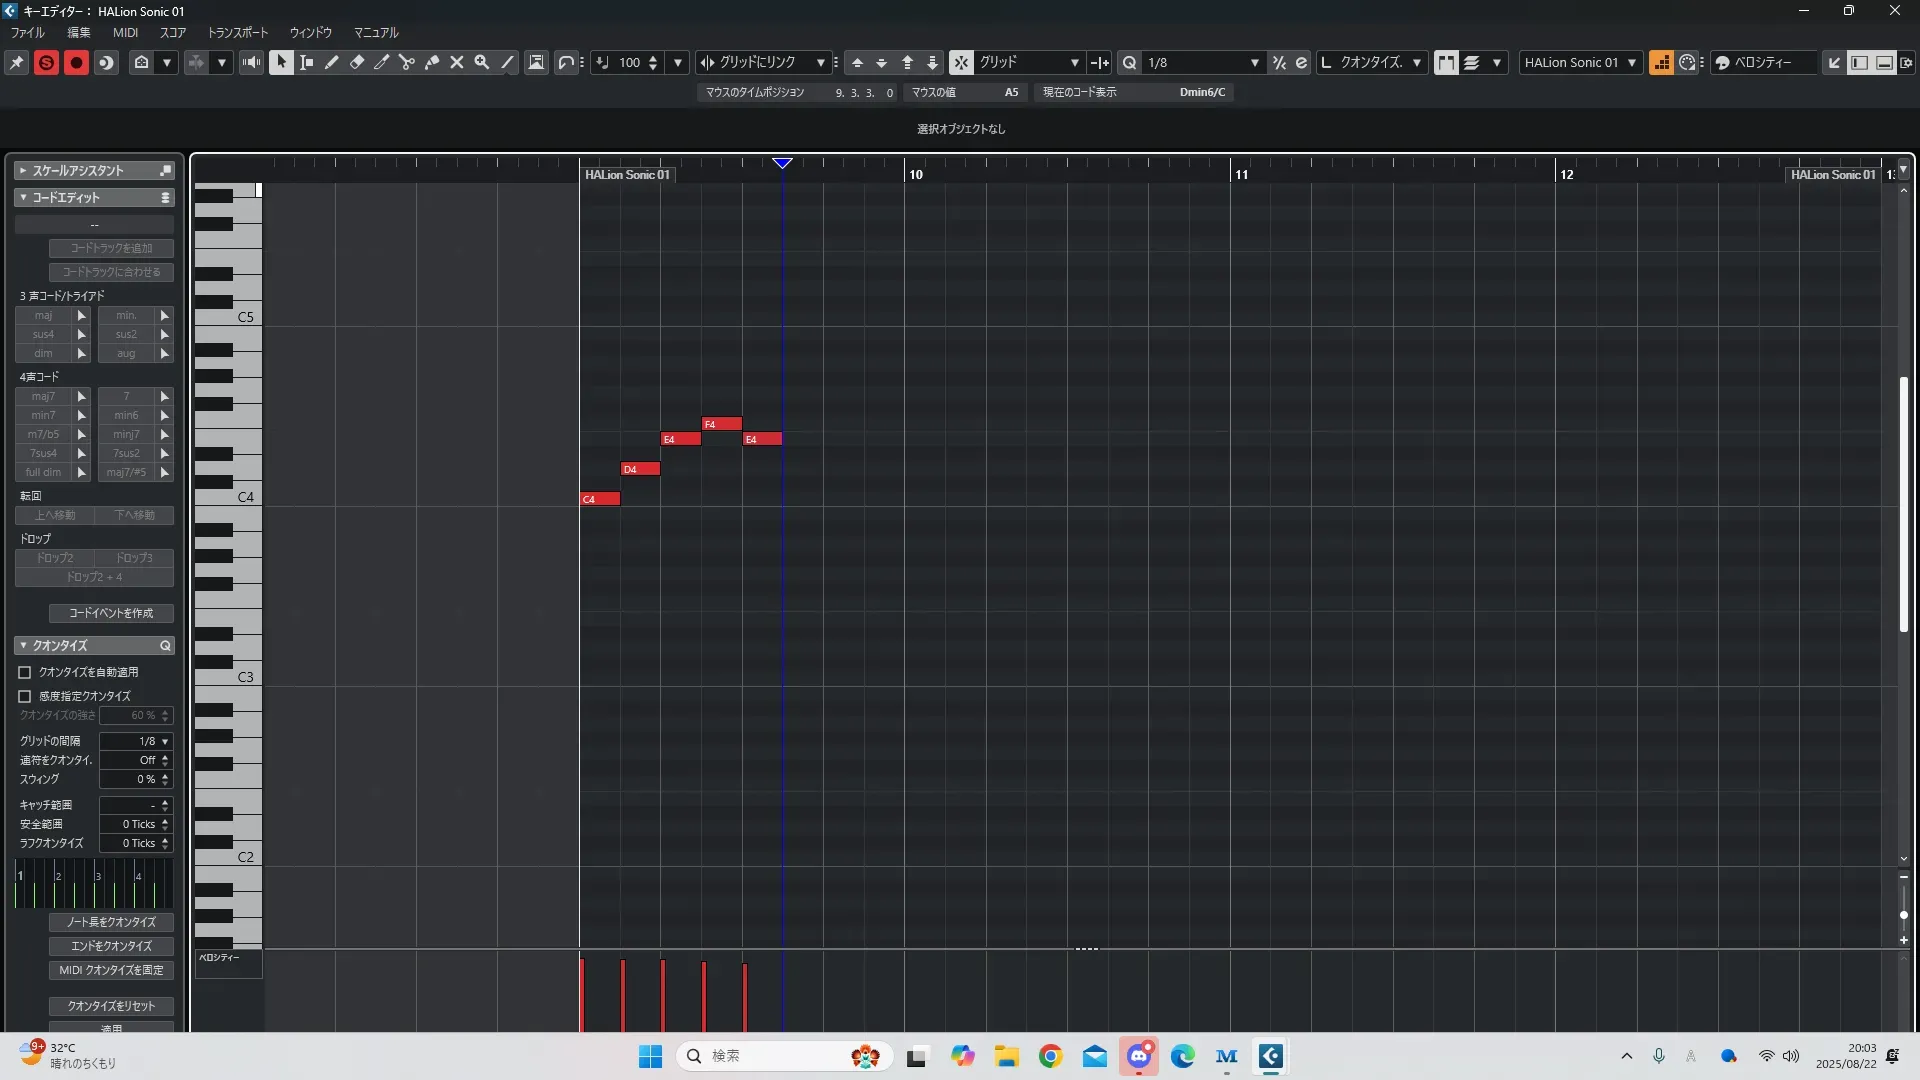
Task: Toggle the Snap on/off button
Action: tap(960, 62)
